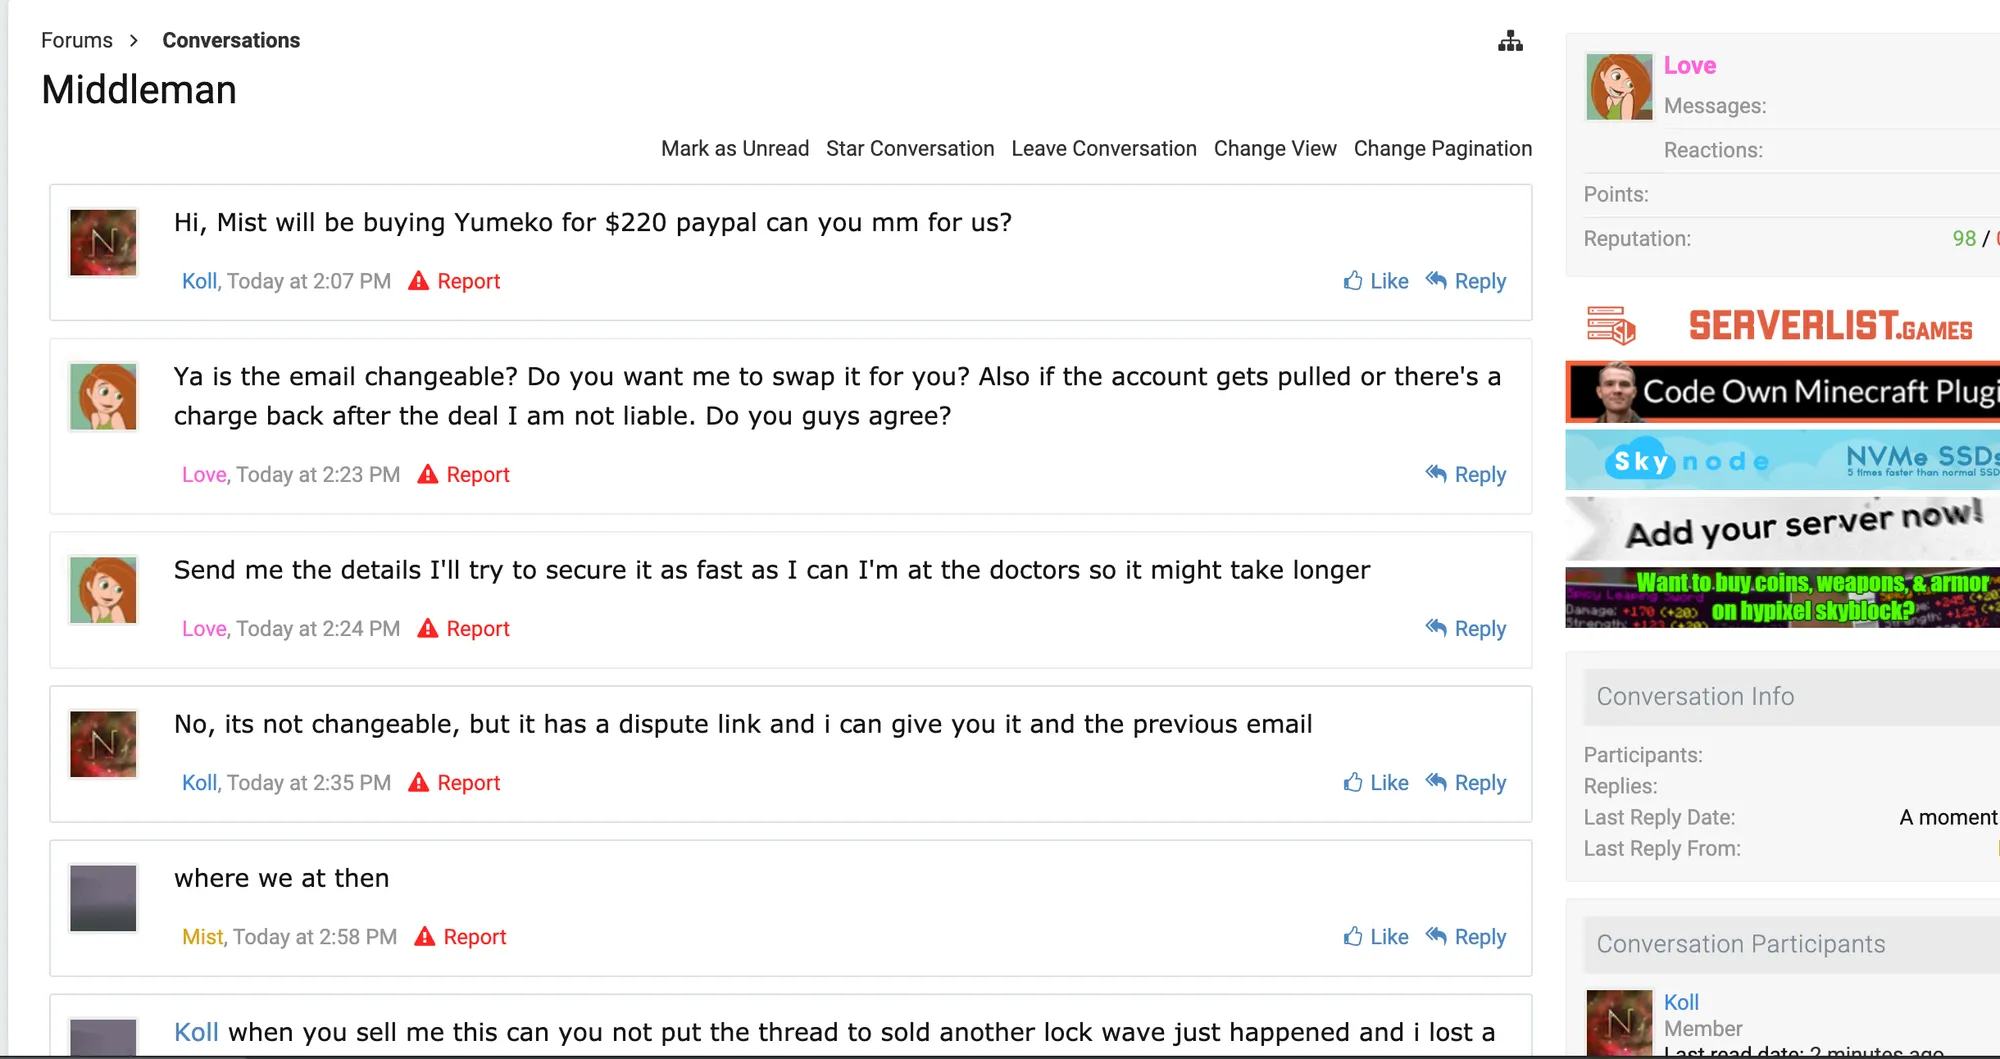Image resolution: width=2000 pixels, height=1059 pixels.
Task: Click Love's avatar in the sidebar
Action: (x=1619, y=87)
